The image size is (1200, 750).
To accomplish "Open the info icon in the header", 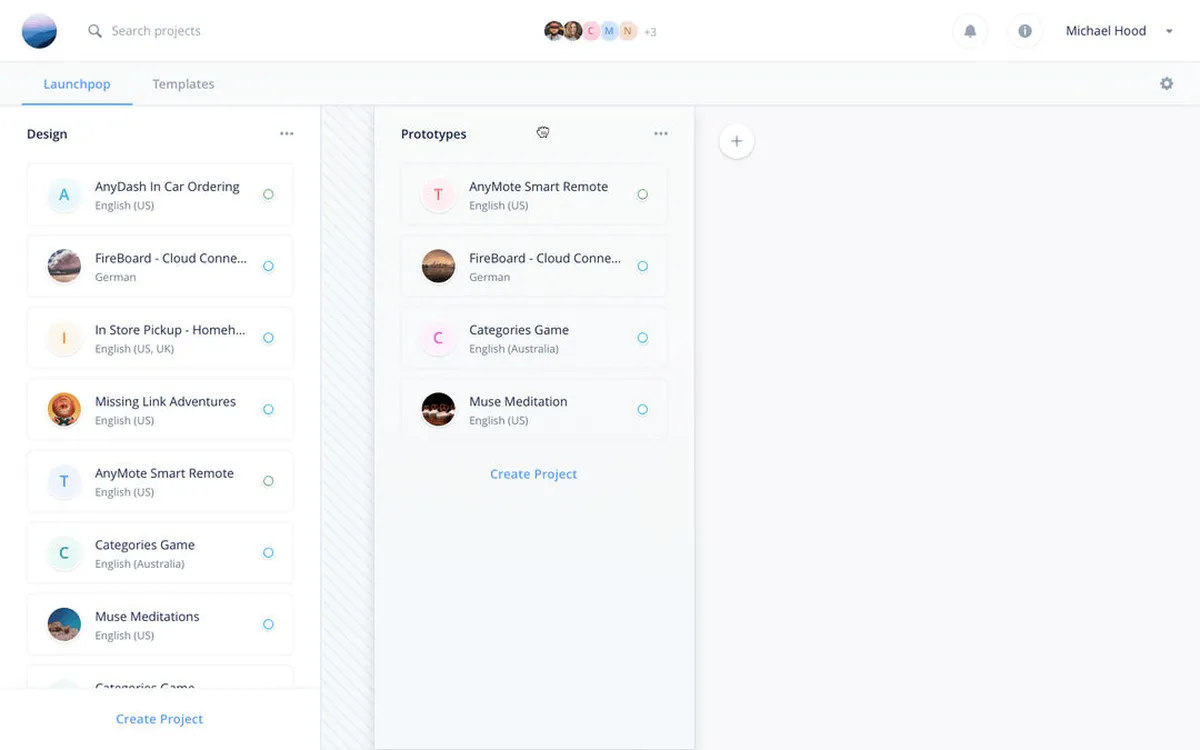I will pos(1025,31).
